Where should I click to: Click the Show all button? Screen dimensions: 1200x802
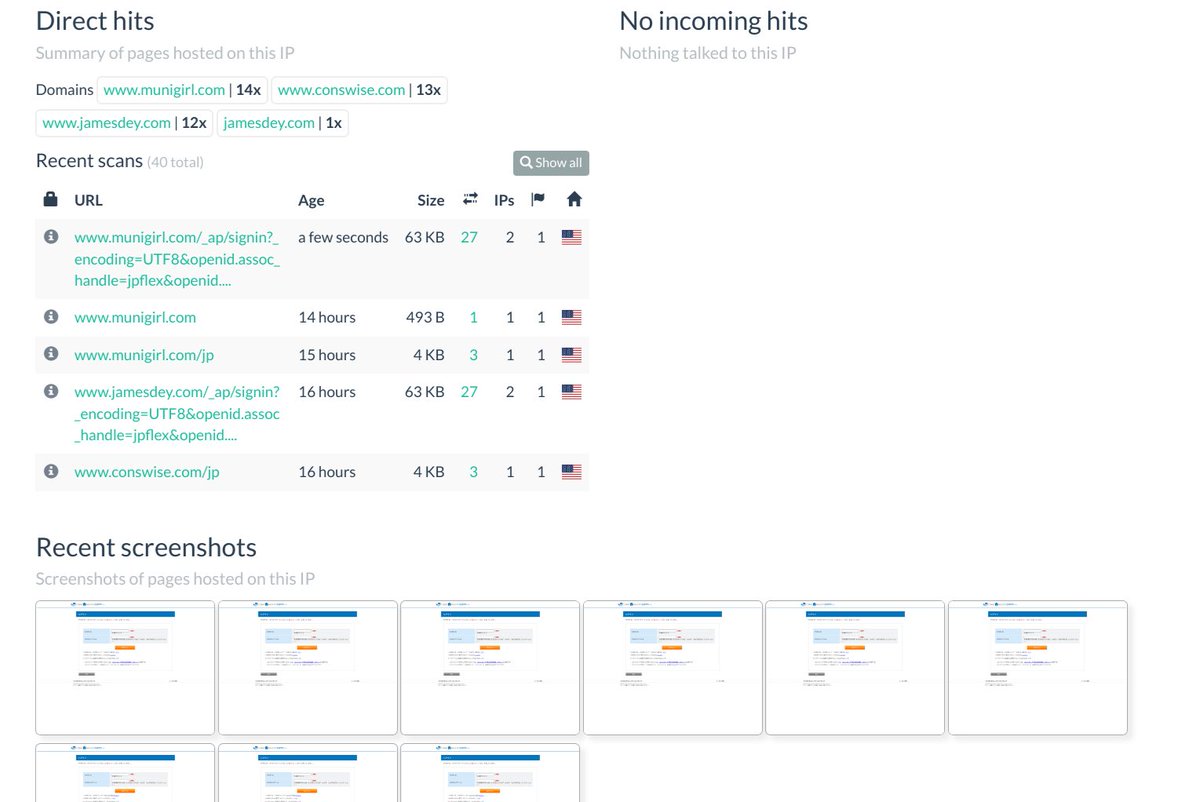tap(551, 163)
